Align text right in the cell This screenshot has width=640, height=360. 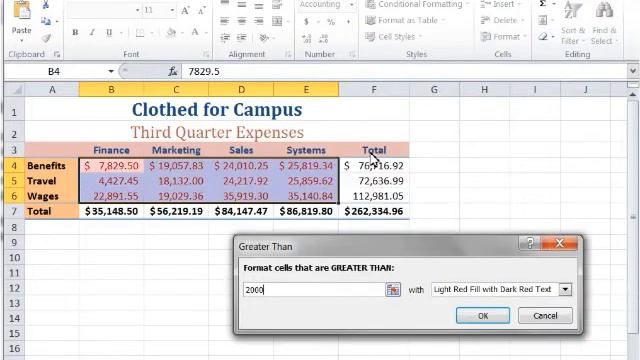pos(259,21)
